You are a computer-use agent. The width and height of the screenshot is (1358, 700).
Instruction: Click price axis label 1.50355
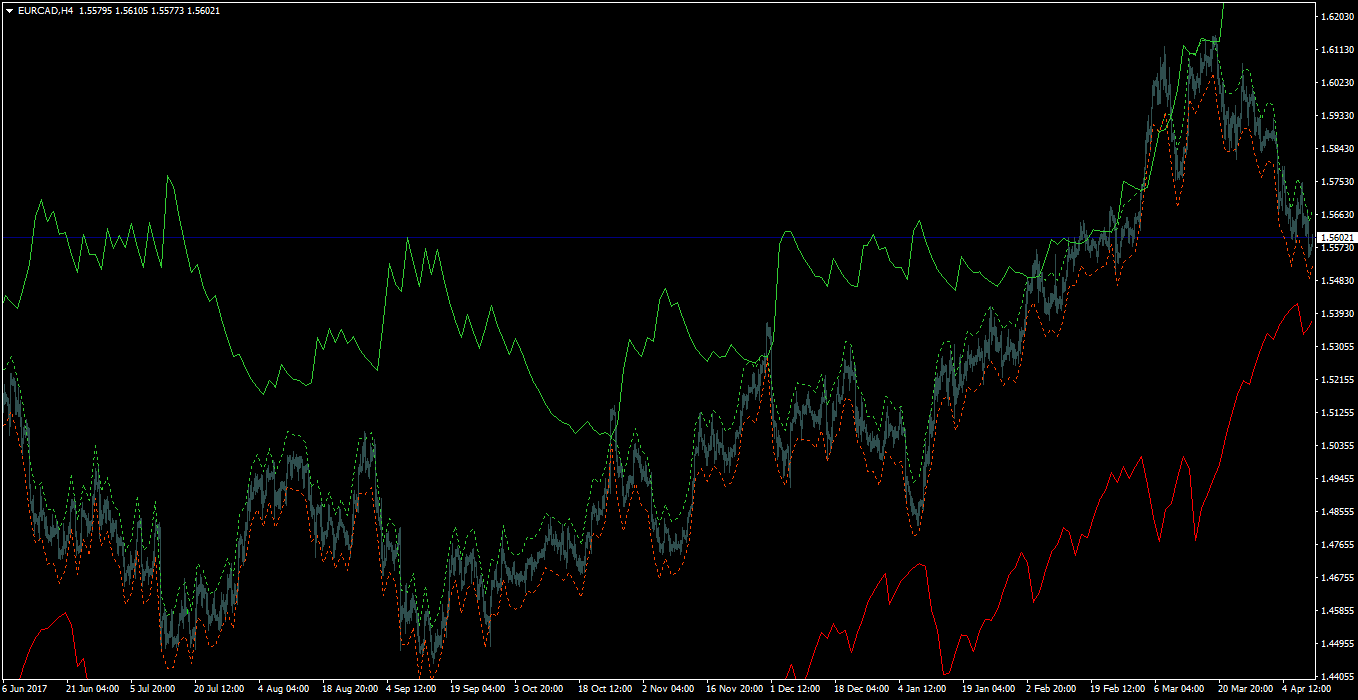(1337, 446)
